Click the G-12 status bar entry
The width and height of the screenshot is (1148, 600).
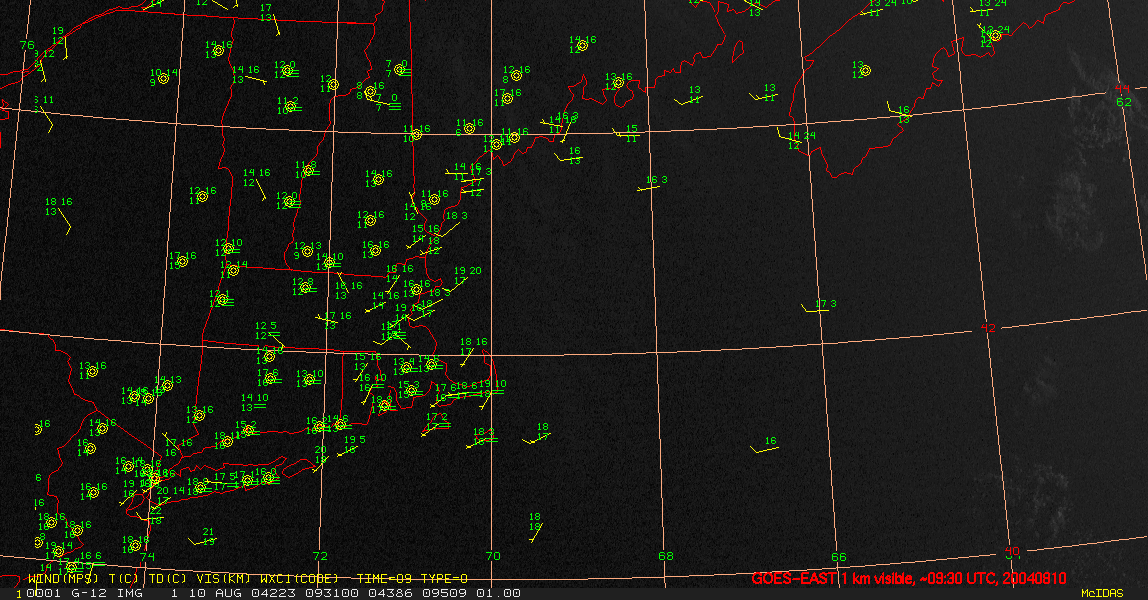[x=89, y=593]
